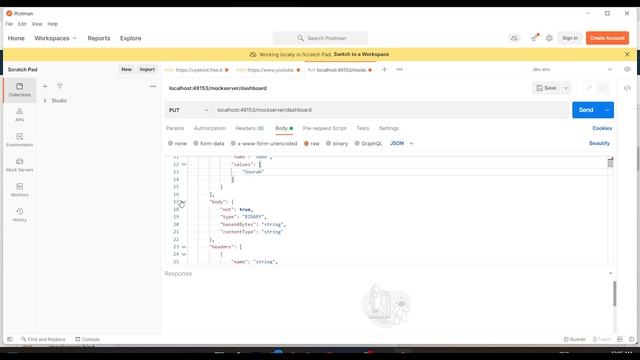Switch to the Pre-request Script tab
This screenshot has width=640, height=360.
click(324, 128)
